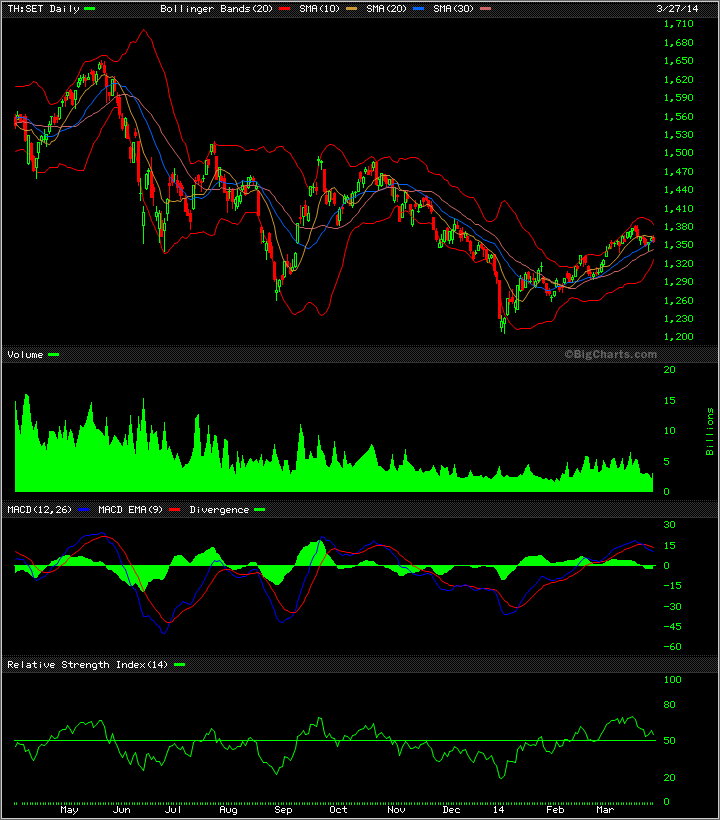The width and height of the screenshot is (720, 820).
Task: Click the pink SMA(30) legend swatch
Action: tap(485, 8)
